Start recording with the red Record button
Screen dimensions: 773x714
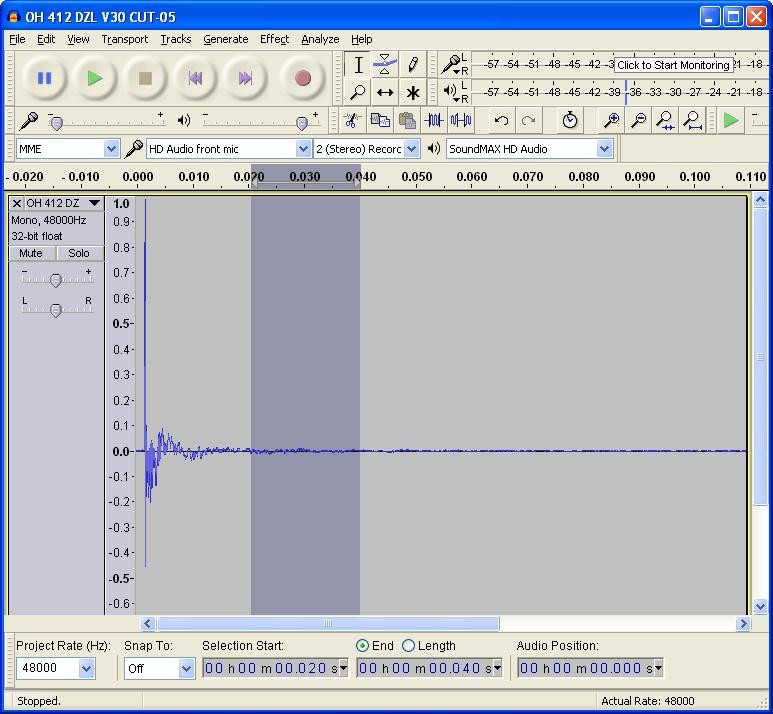point(303,78)
